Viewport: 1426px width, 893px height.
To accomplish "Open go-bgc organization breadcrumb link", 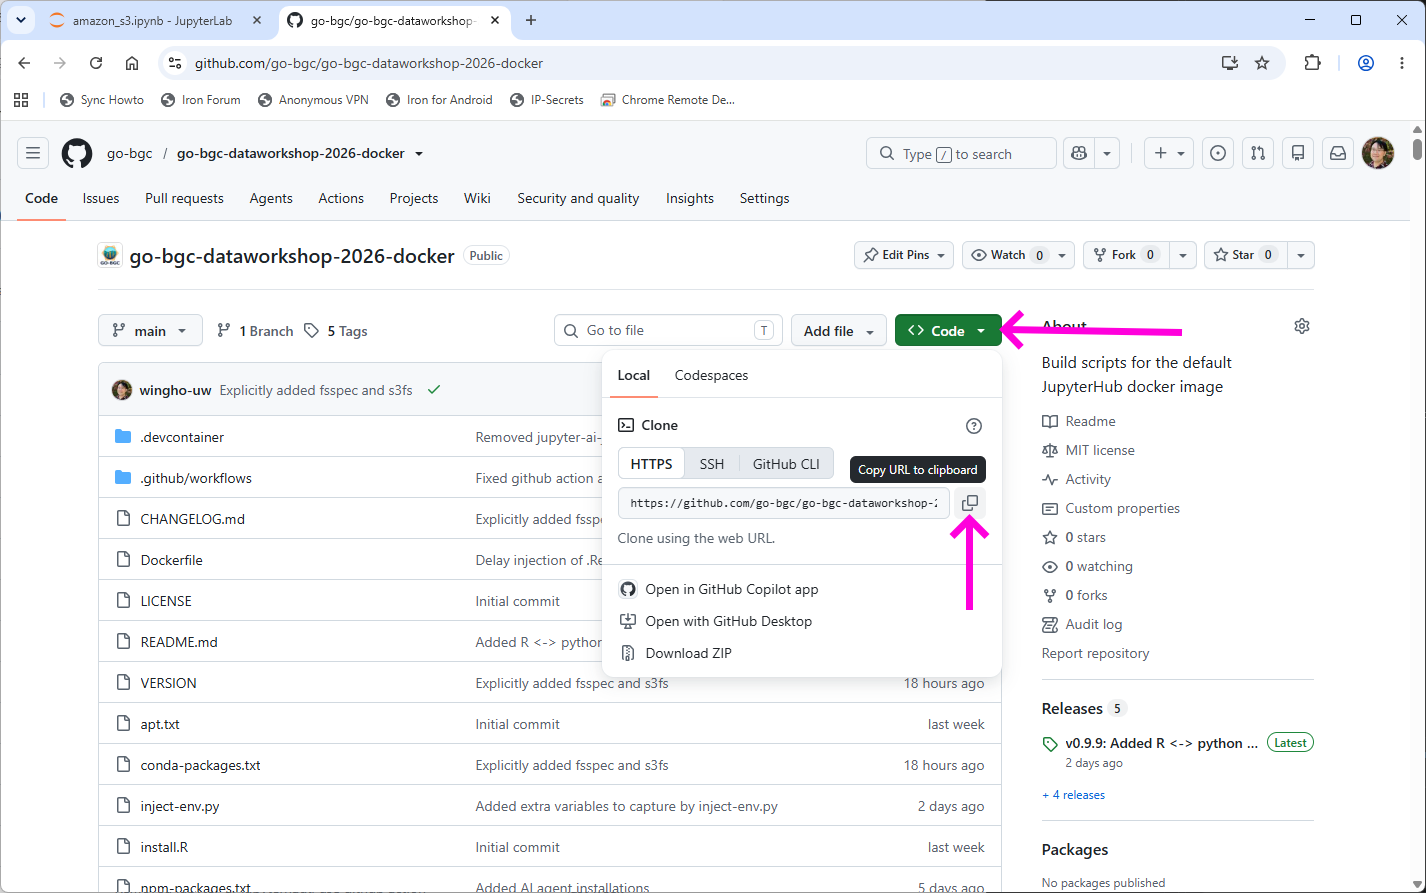I will (x=130, y=154).
